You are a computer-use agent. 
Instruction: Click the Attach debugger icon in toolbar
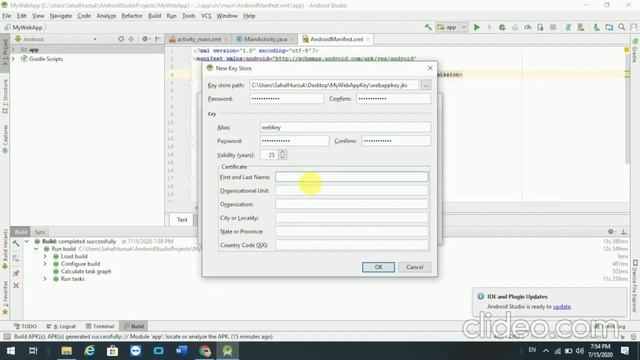click(x=540, y=27)
